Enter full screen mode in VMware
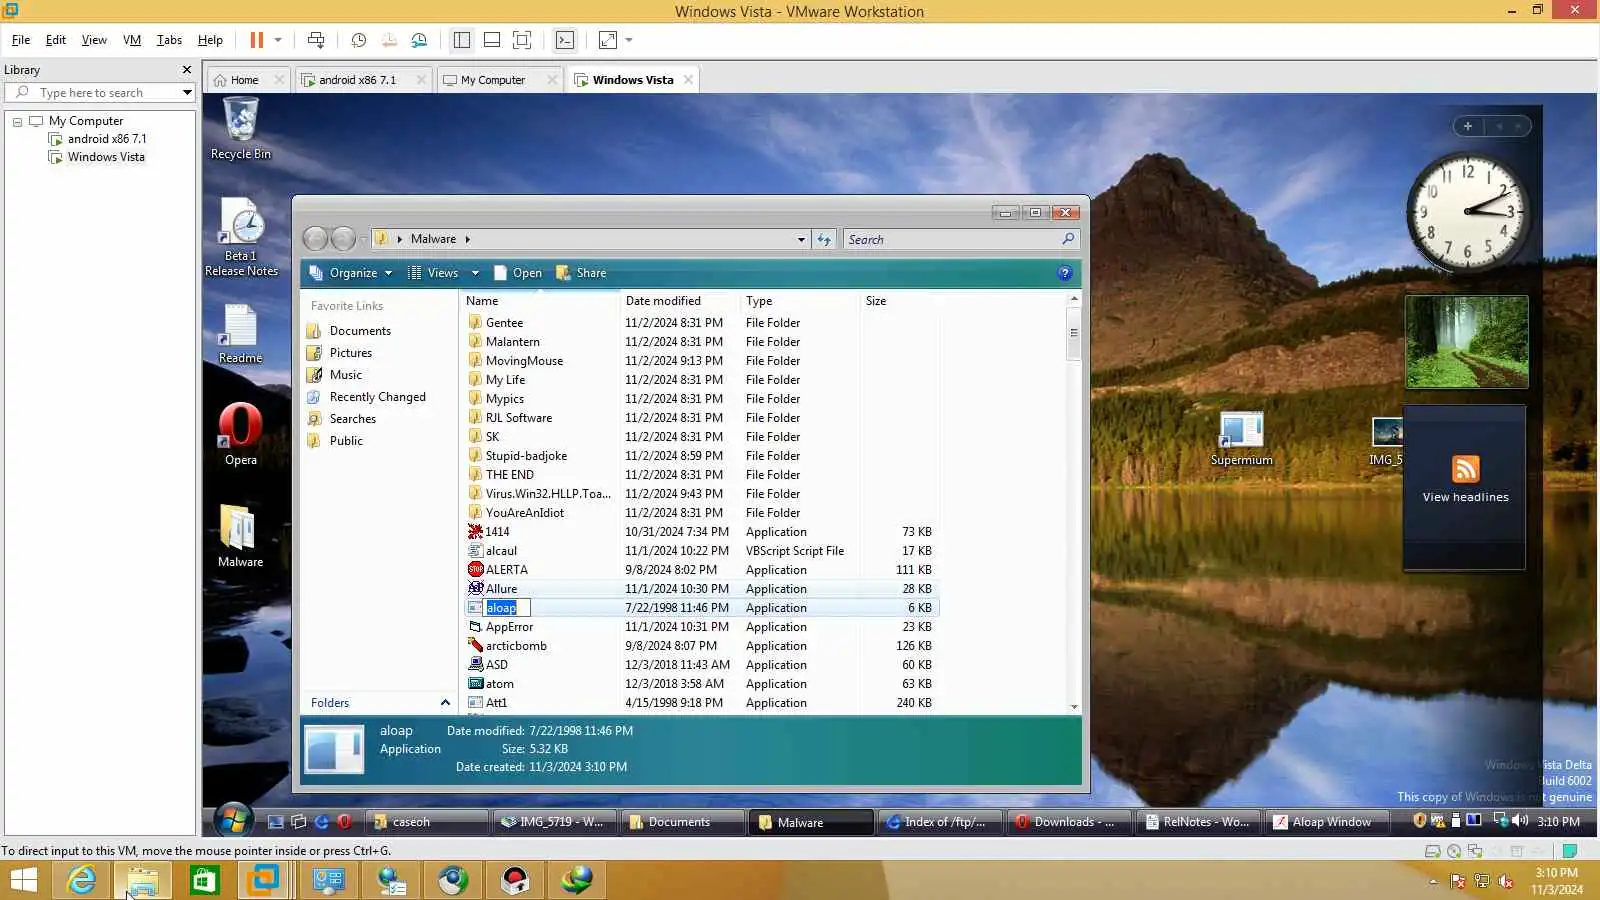Screen dimensions: 1600x900 click(x=522, y=40)
